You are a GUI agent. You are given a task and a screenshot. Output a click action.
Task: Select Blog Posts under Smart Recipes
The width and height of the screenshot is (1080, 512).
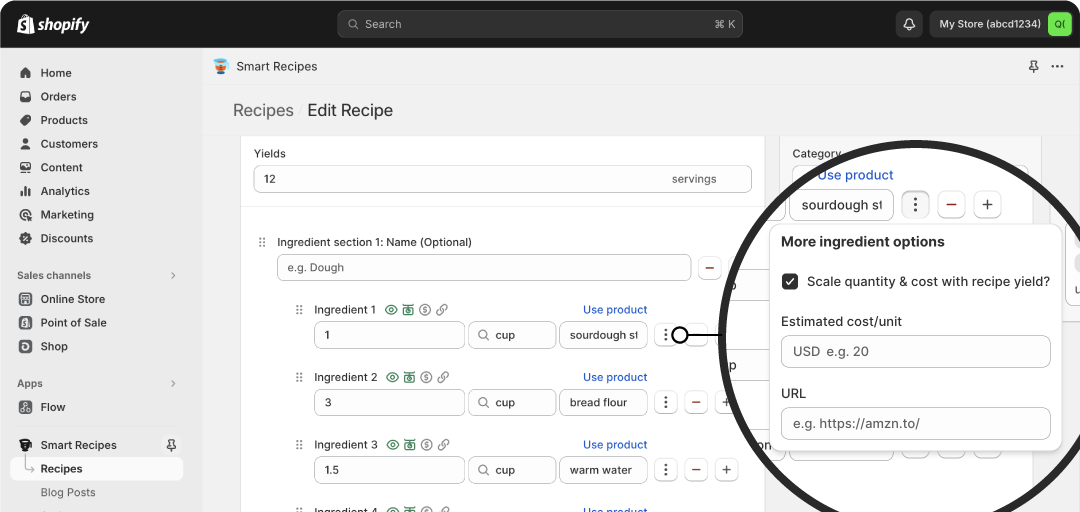point(68,493)
